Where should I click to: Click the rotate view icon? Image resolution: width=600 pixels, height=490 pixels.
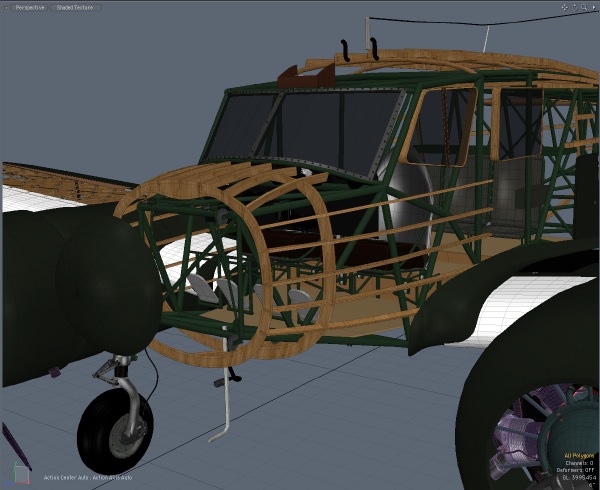click(x=572, y=7)
